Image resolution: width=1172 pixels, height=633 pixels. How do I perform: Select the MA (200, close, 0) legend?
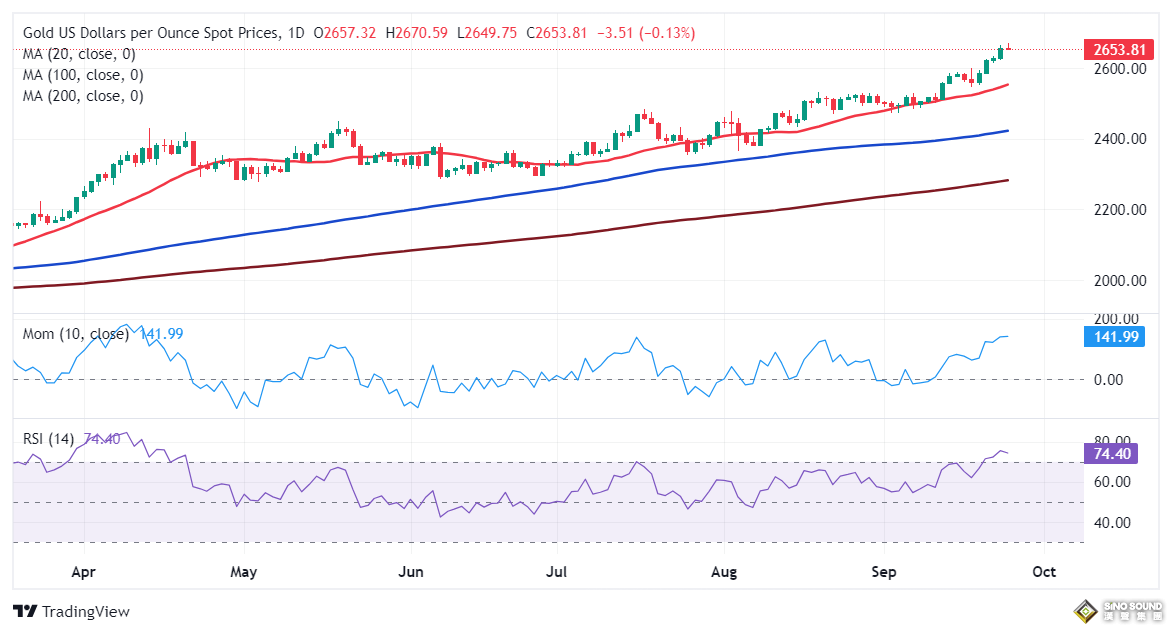tap(83, 96)
